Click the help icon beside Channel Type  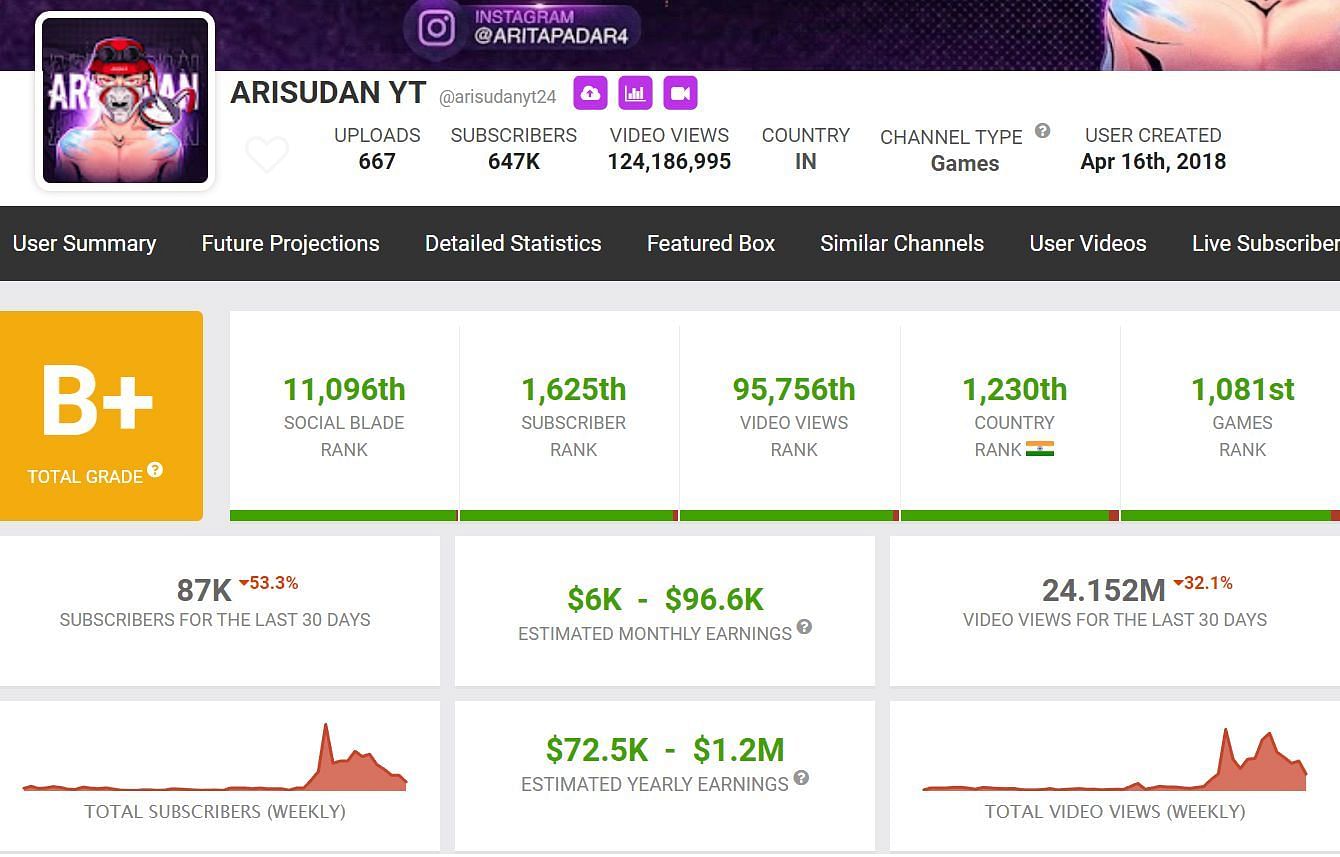[x=1042, y=131]
